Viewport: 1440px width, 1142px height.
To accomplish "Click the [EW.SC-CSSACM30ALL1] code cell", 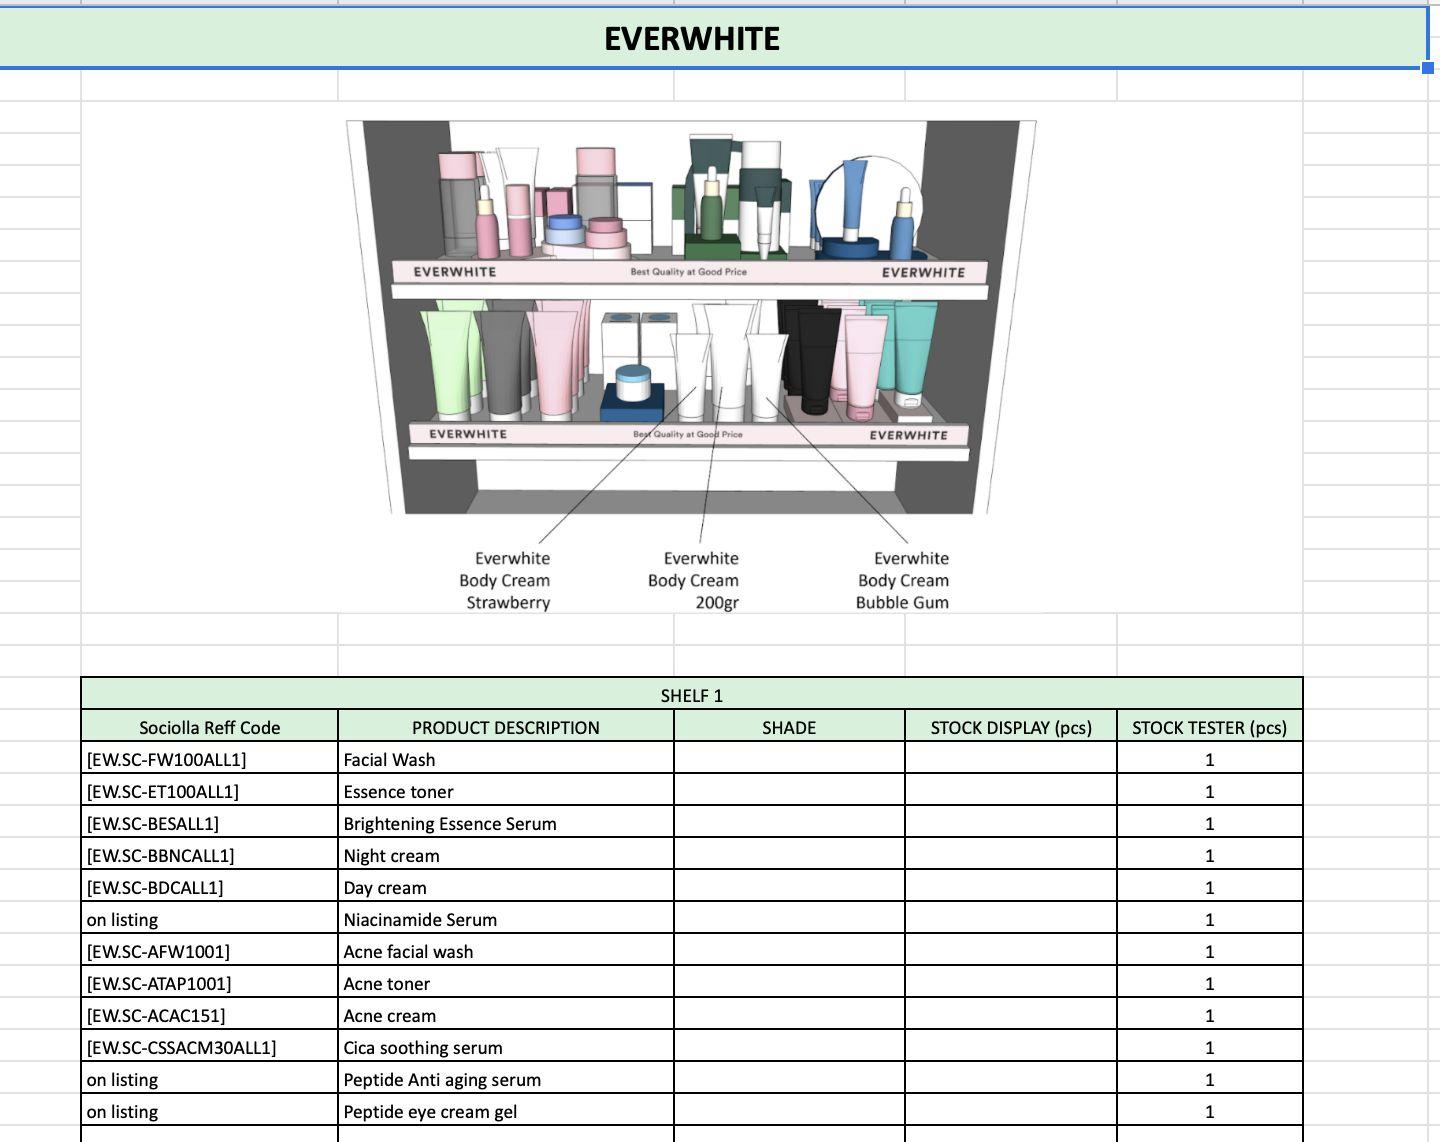I will pyautogui.click(x=210, y=1047).
